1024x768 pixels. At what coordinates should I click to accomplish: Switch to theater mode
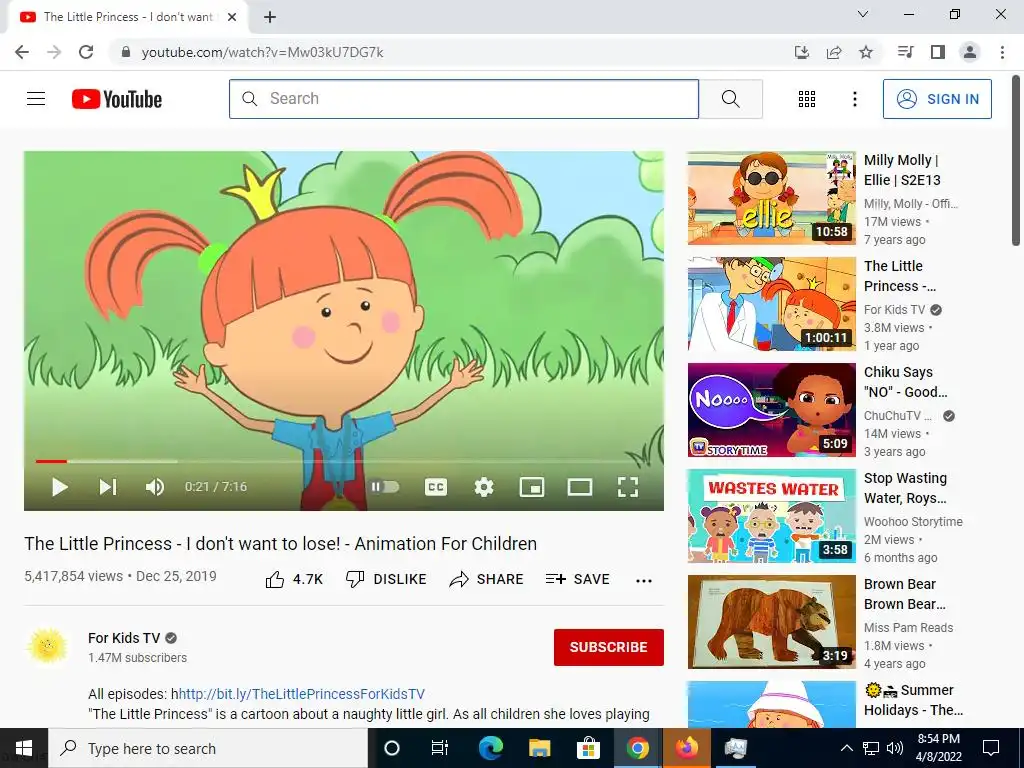coord(580,487)
